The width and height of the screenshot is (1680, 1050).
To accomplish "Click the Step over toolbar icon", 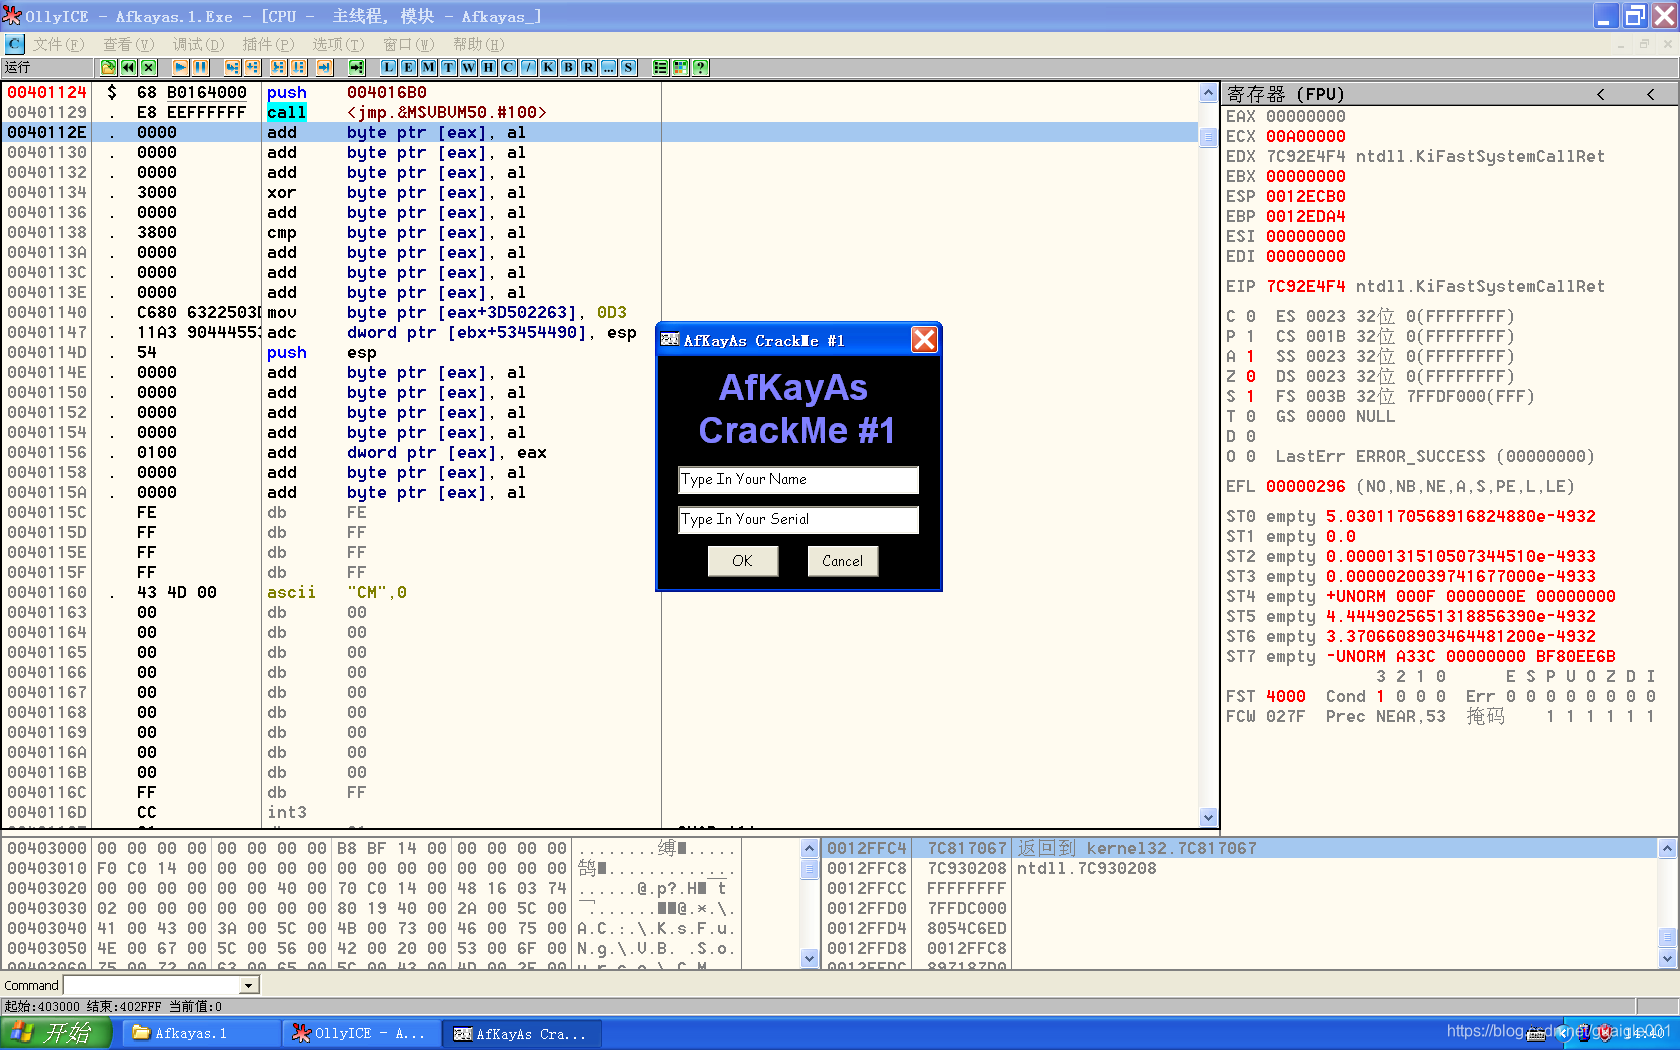I will point(253,67).
